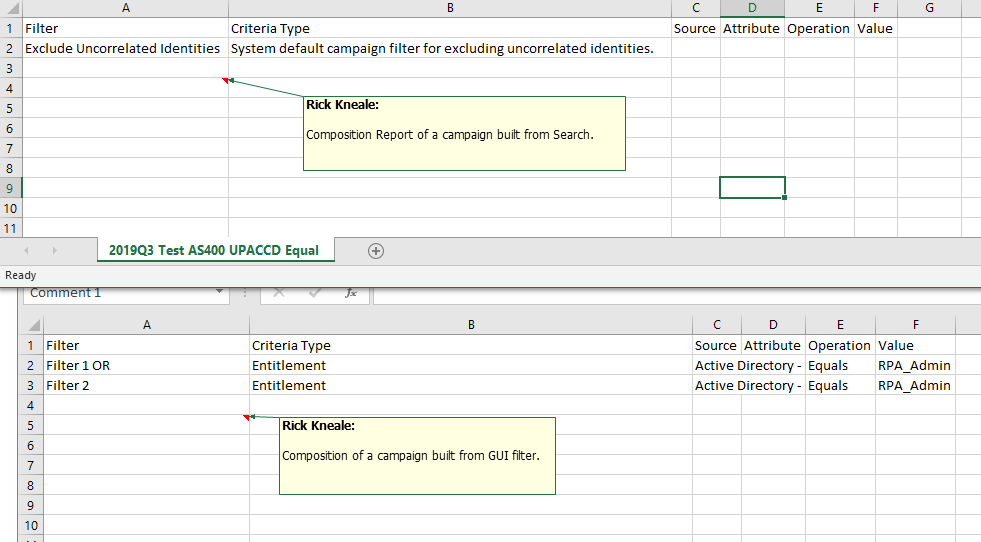Image resolution: width=981 pixels, height=542 pixels.
Task: Click the previous sheet navigation arrow
Action: (26, 251)
